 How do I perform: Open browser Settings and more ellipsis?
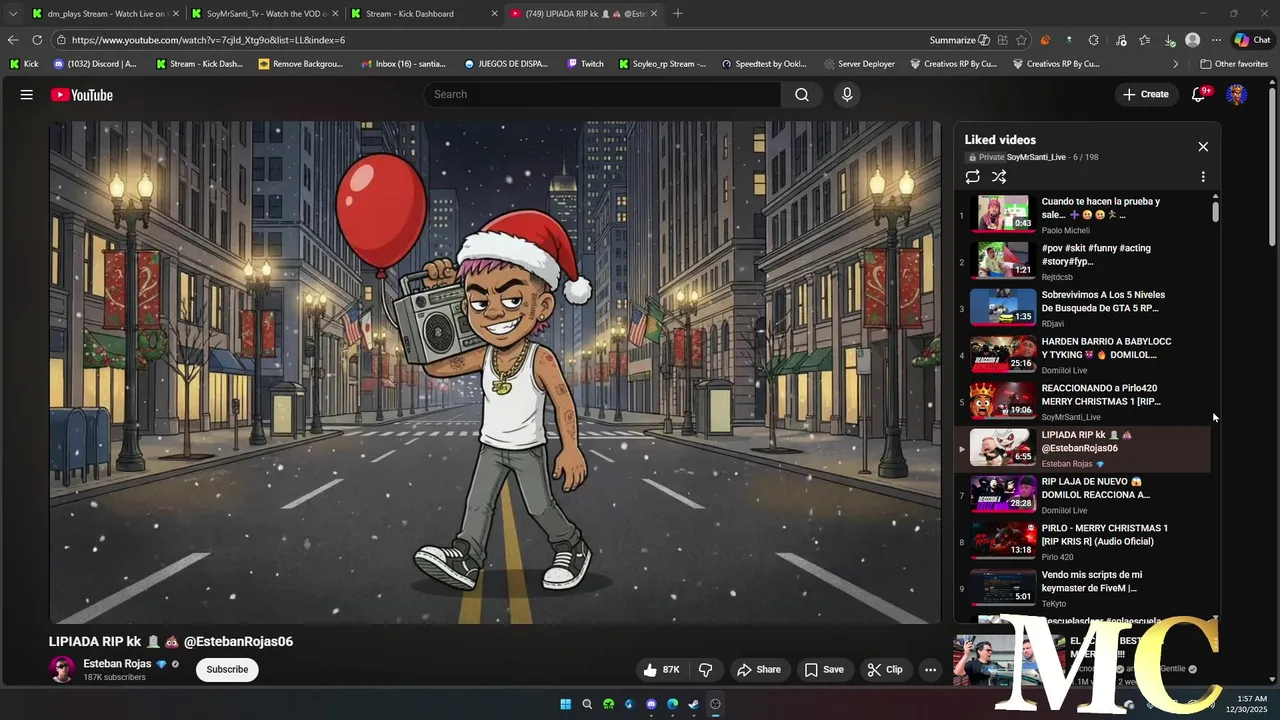click(x=1216, y=40)
